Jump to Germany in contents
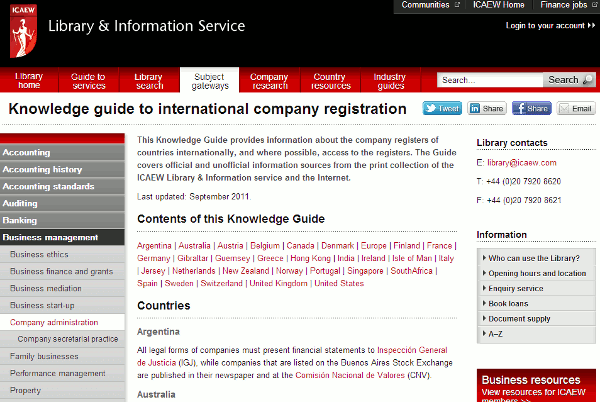The width and height of the screenshot is (600, 402). [153, 258]
